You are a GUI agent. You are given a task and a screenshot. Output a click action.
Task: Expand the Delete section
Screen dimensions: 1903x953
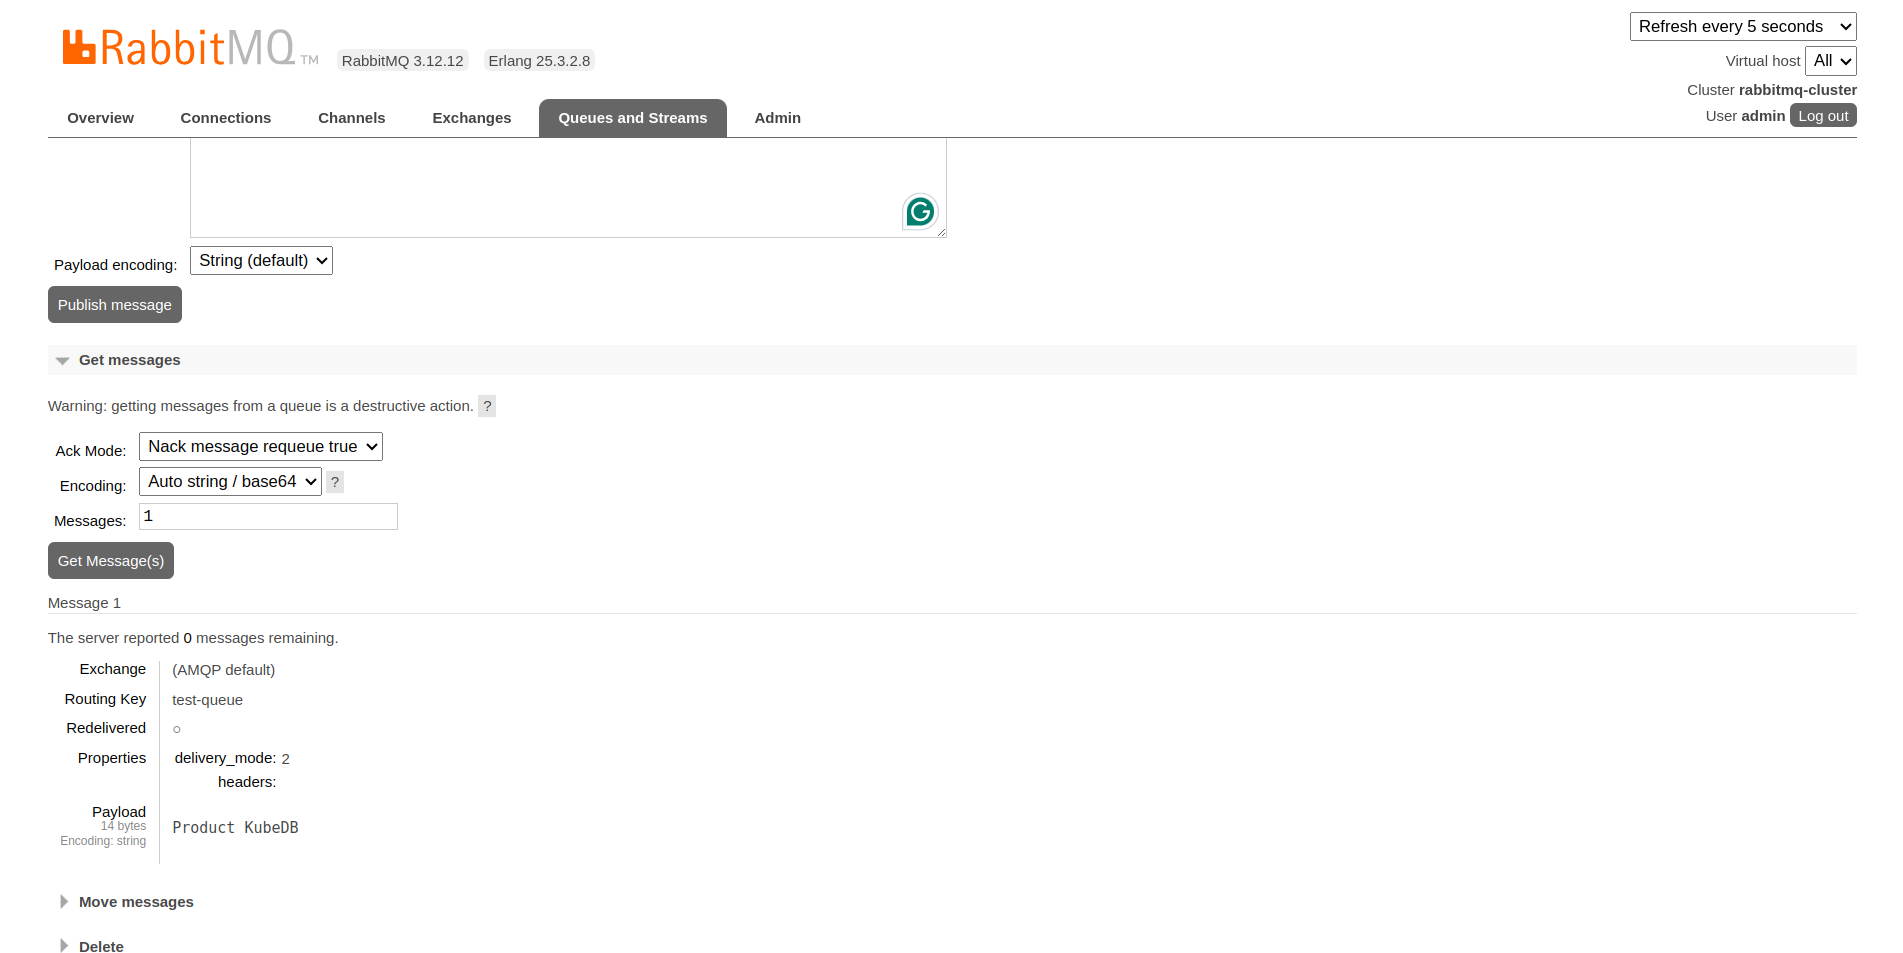coord(100,946)
